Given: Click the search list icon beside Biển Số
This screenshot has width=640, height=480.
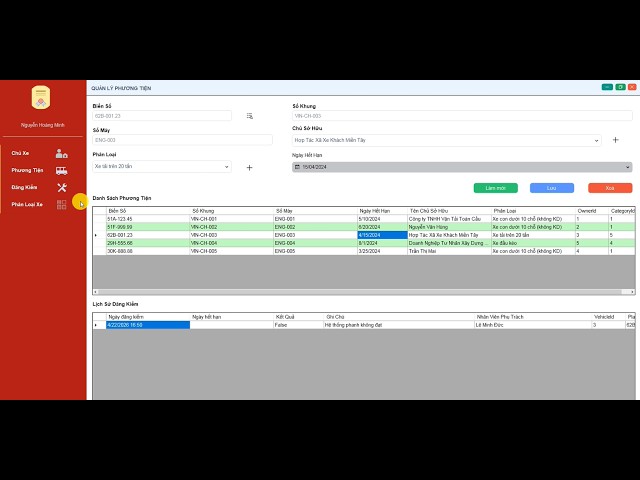Looking at the screenshot, I should click(x=249, y=116).
